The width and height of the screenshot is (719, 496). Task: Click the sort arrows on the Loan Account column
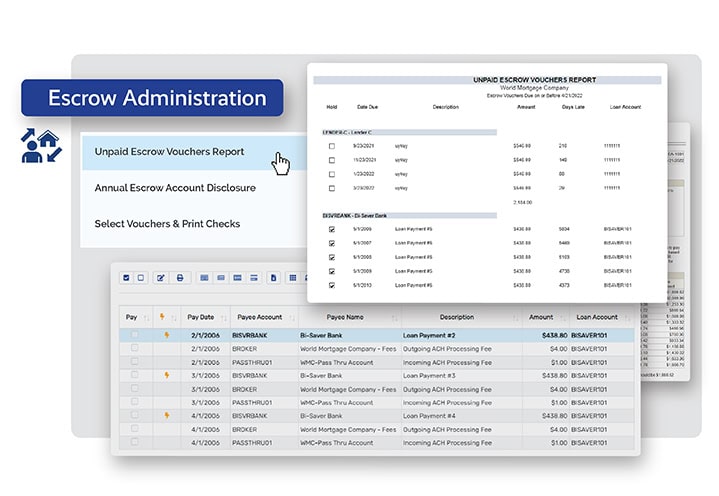(627, 318)
